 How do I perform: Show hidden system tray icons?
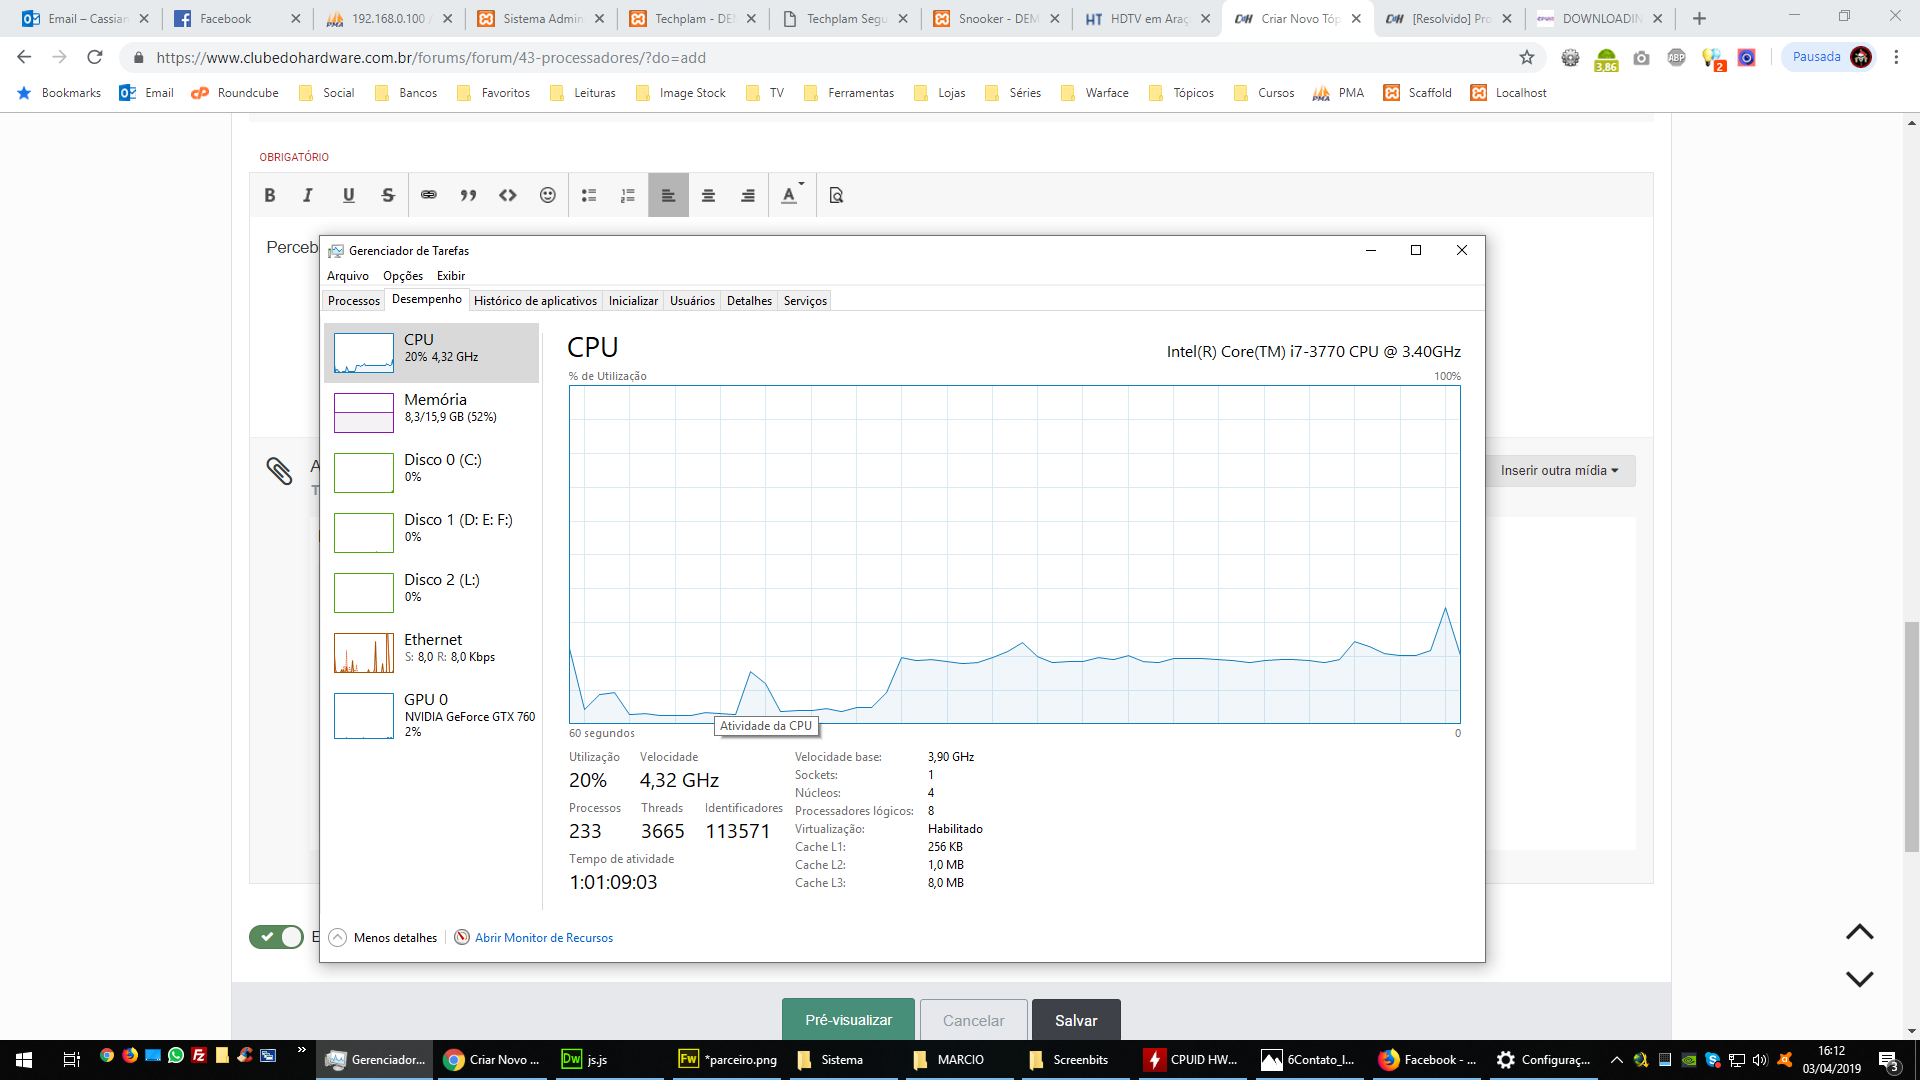coord(1617,1060)
